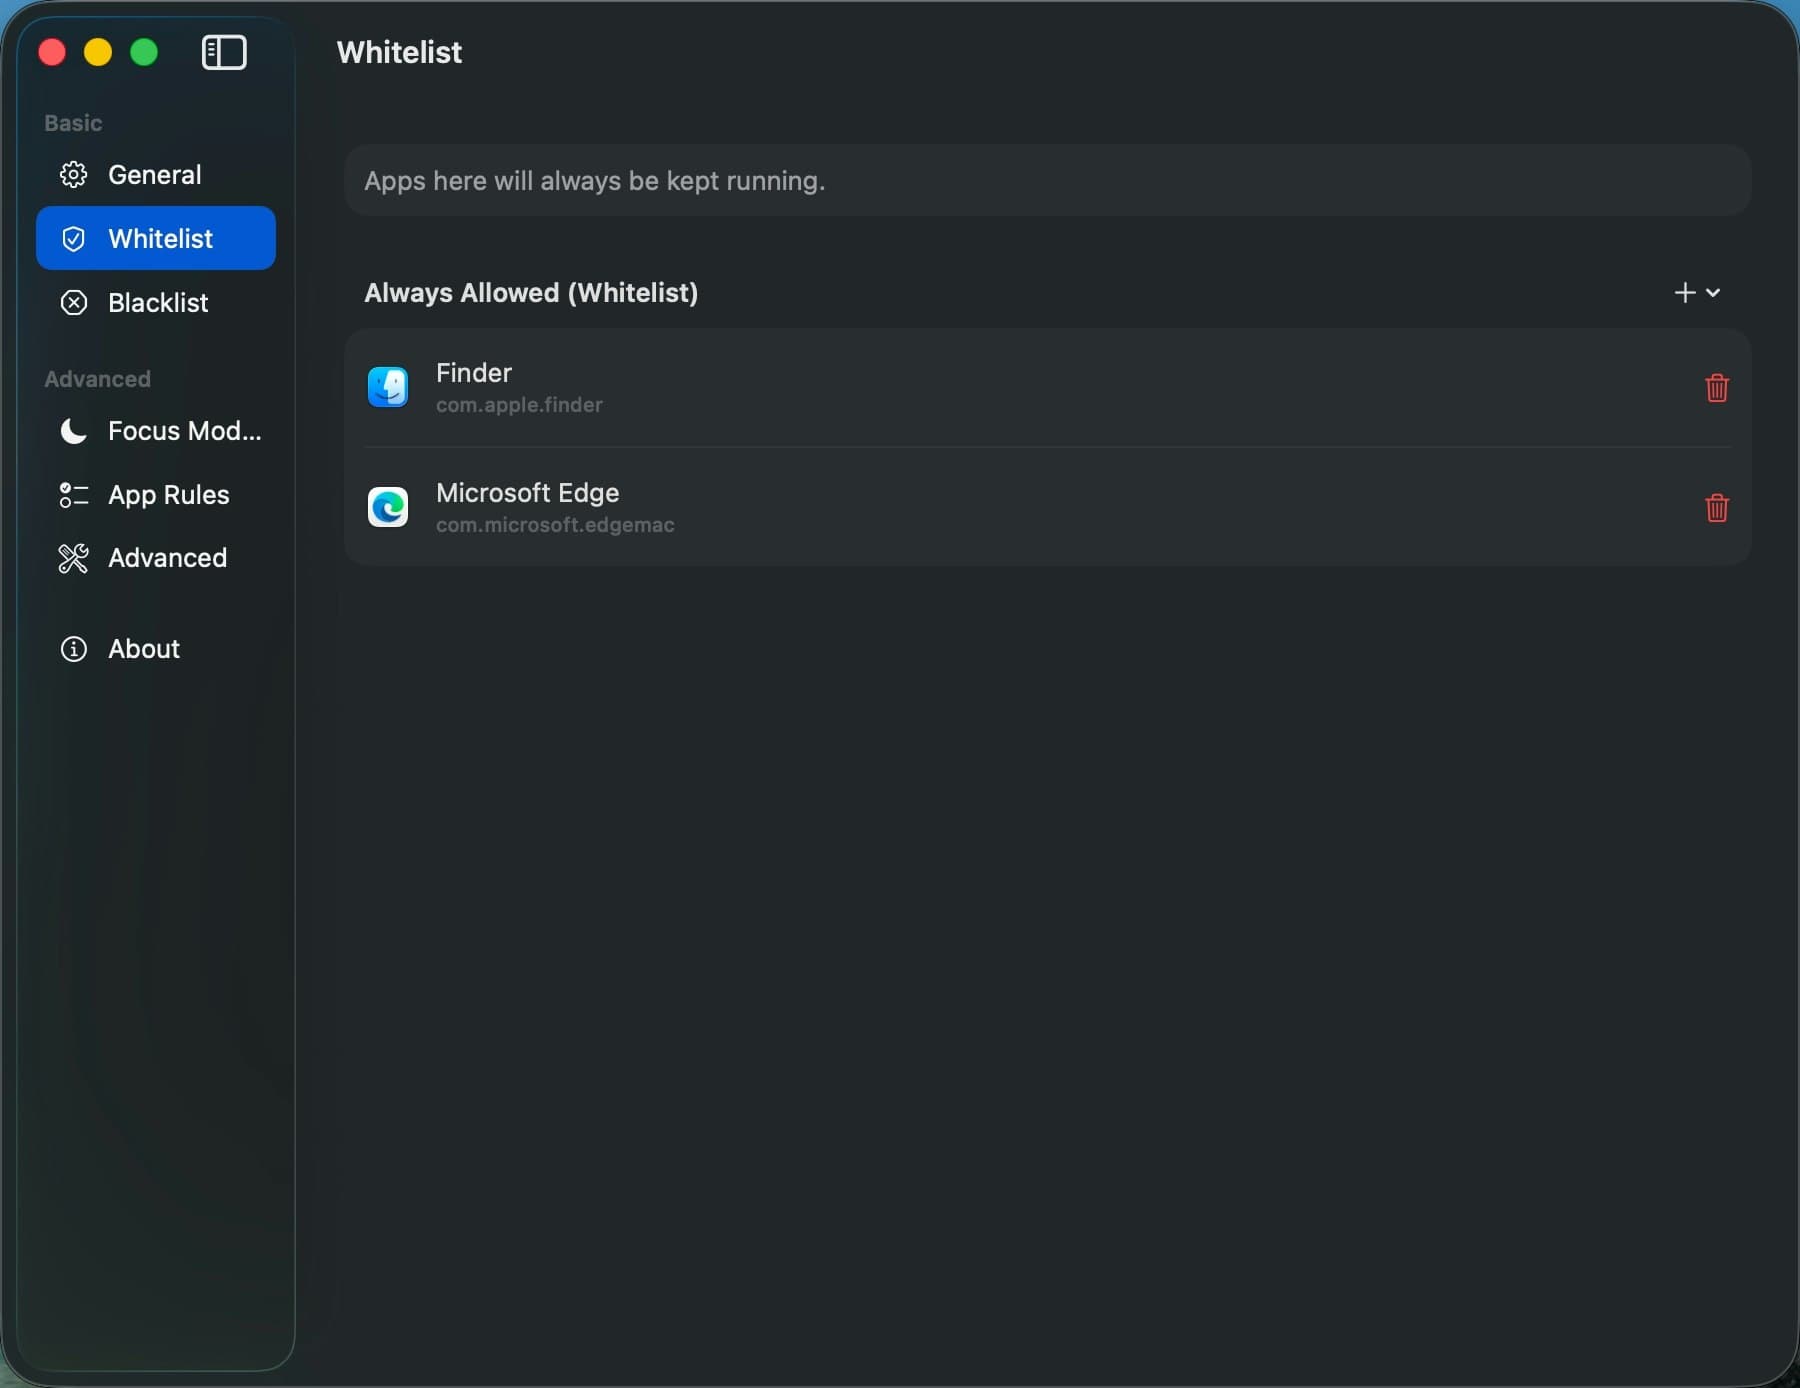The height and width of the screenshot is (1388, 1800).
Task: Click the About info icon
Action: point(73,649)
